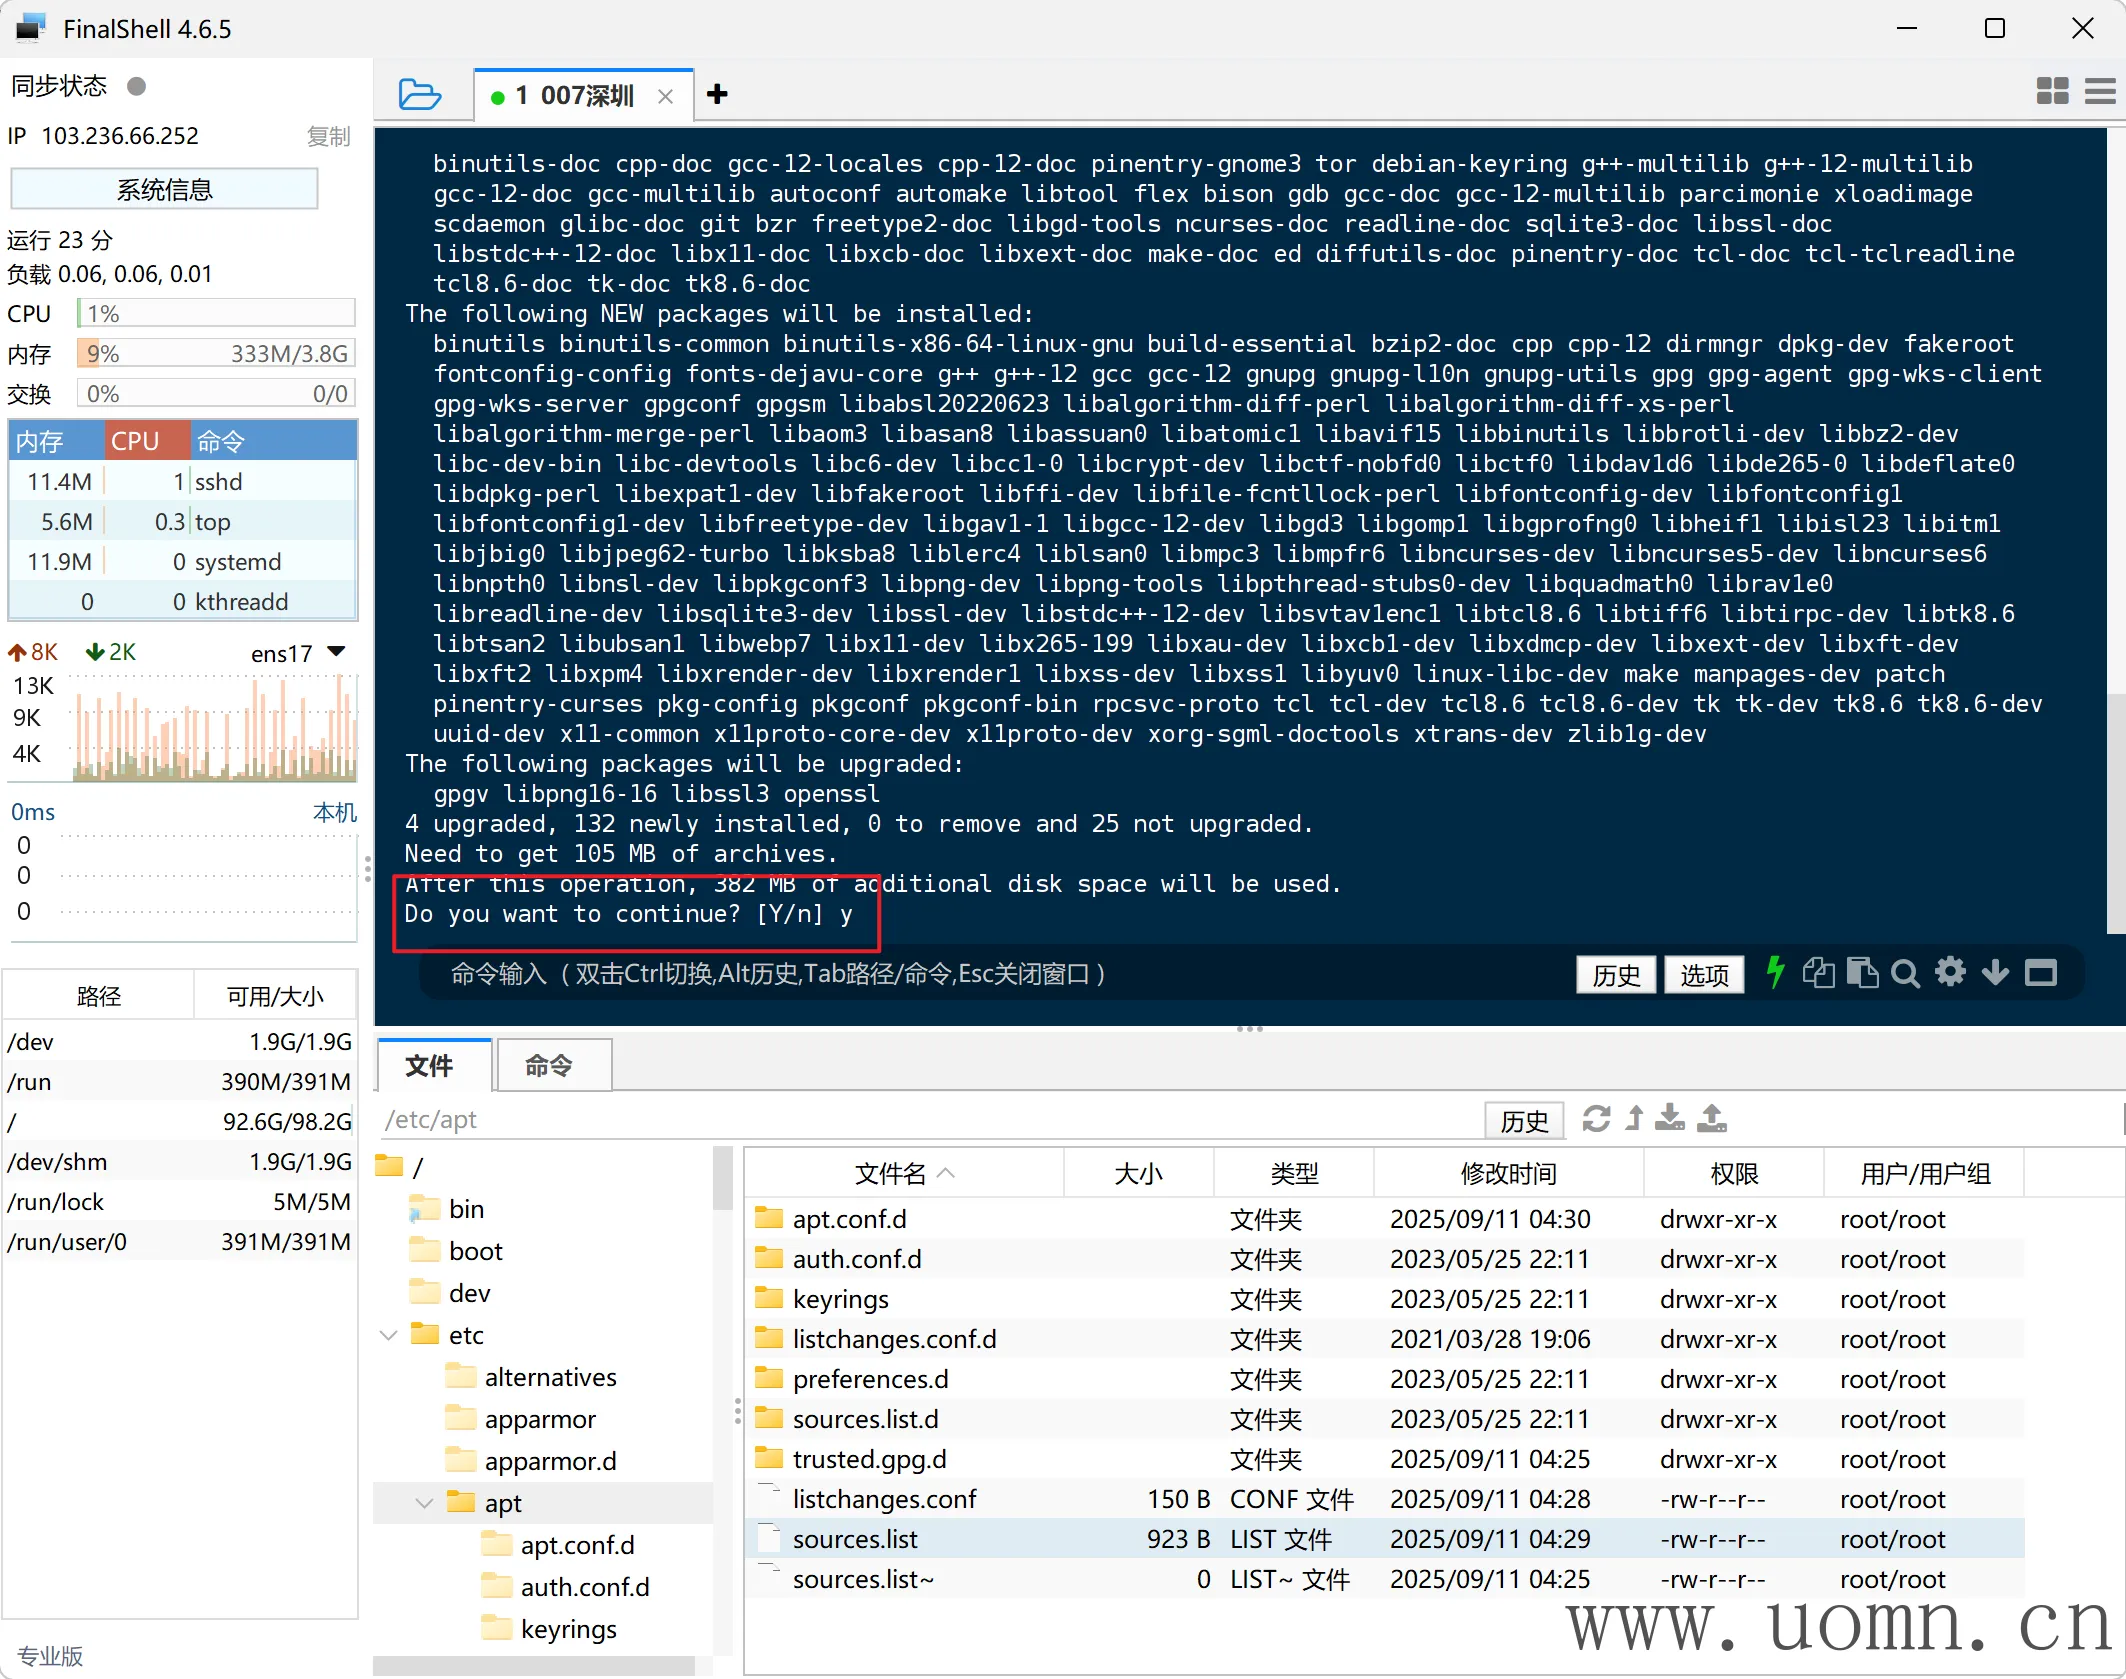Switch to the 命令 tab in the bottom panel

click(549, 1066)
